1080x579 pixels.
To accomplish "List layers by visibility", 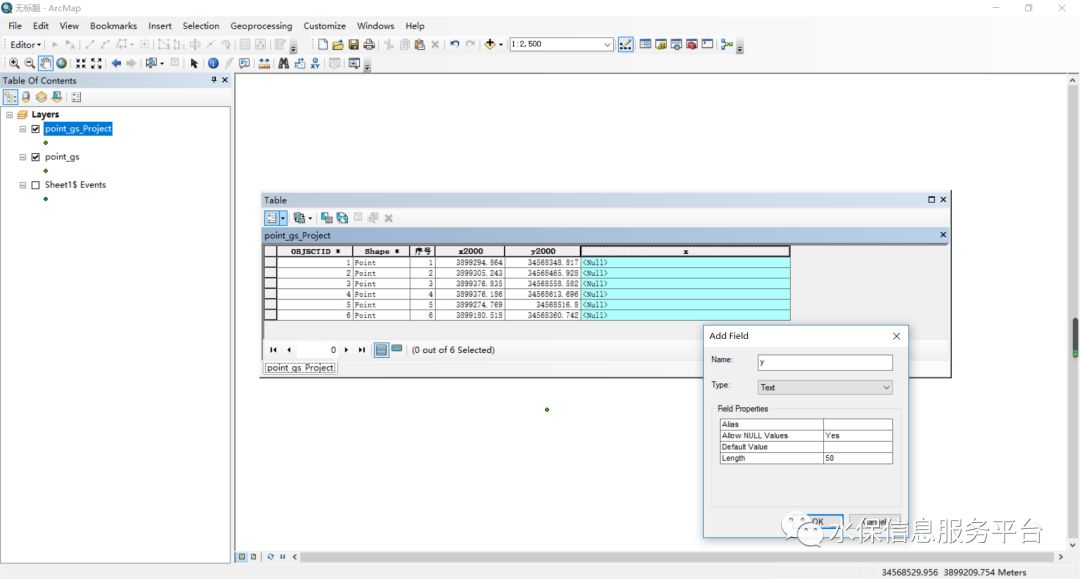I will pyautogui.click(x=41, y=97).
